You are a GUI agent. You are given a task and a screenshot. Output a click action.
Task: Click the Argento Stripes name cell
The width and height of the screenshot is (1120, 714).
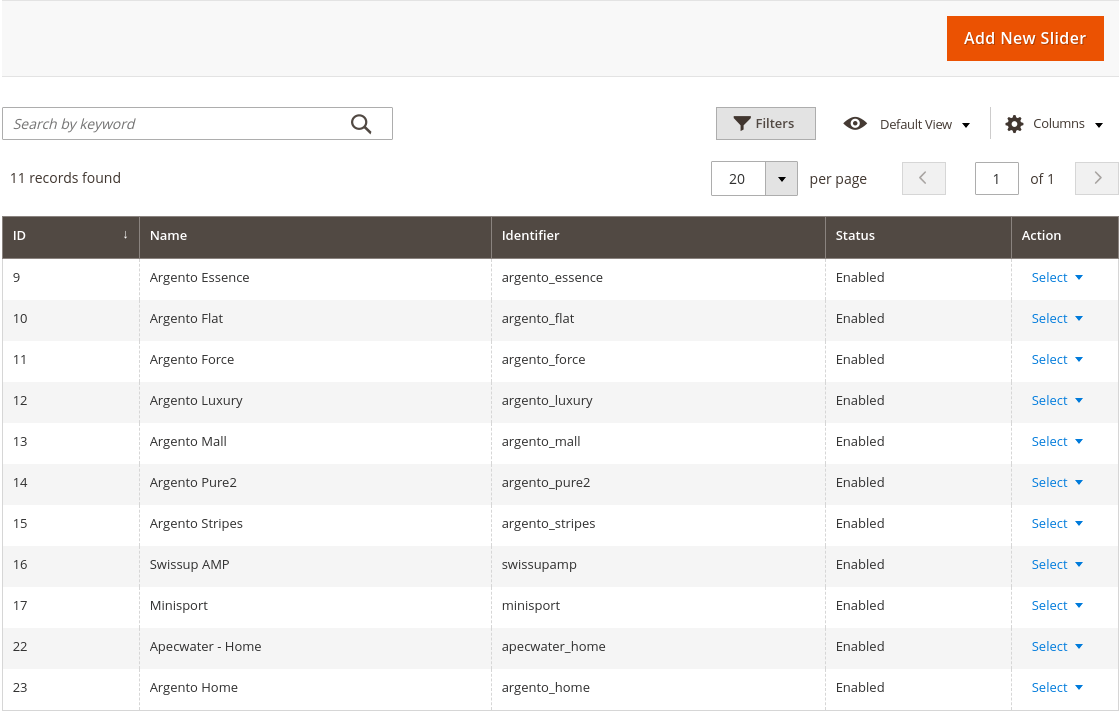pos(316,524)
